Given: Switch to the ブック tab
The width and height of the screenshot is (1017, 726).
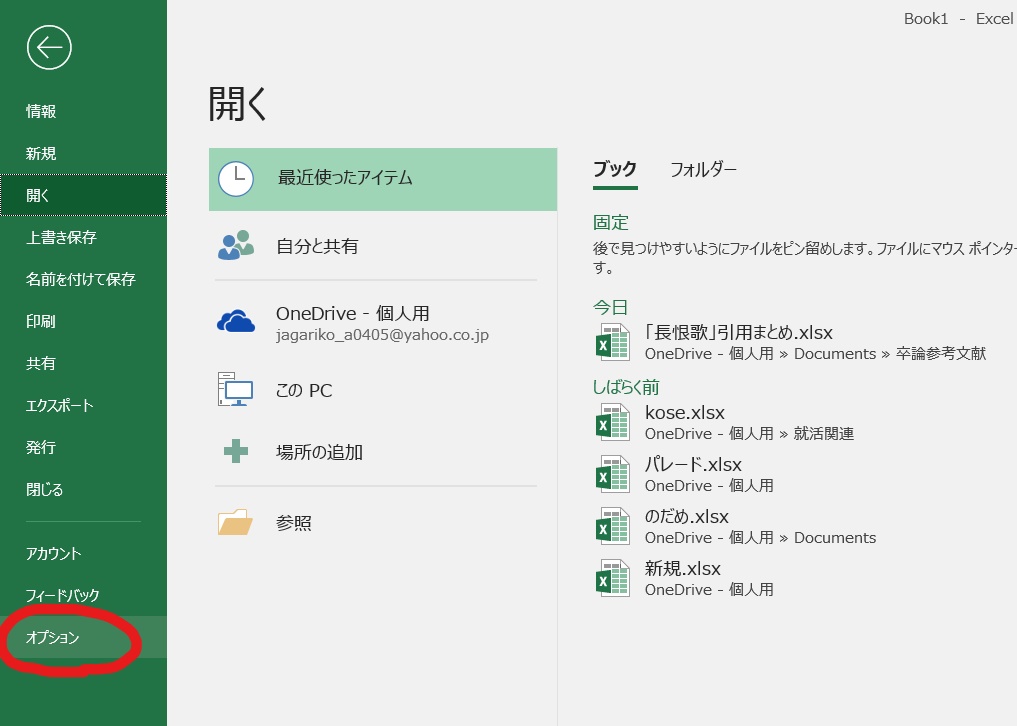Looking at the screenshot, I should click(x=615, y=170).
